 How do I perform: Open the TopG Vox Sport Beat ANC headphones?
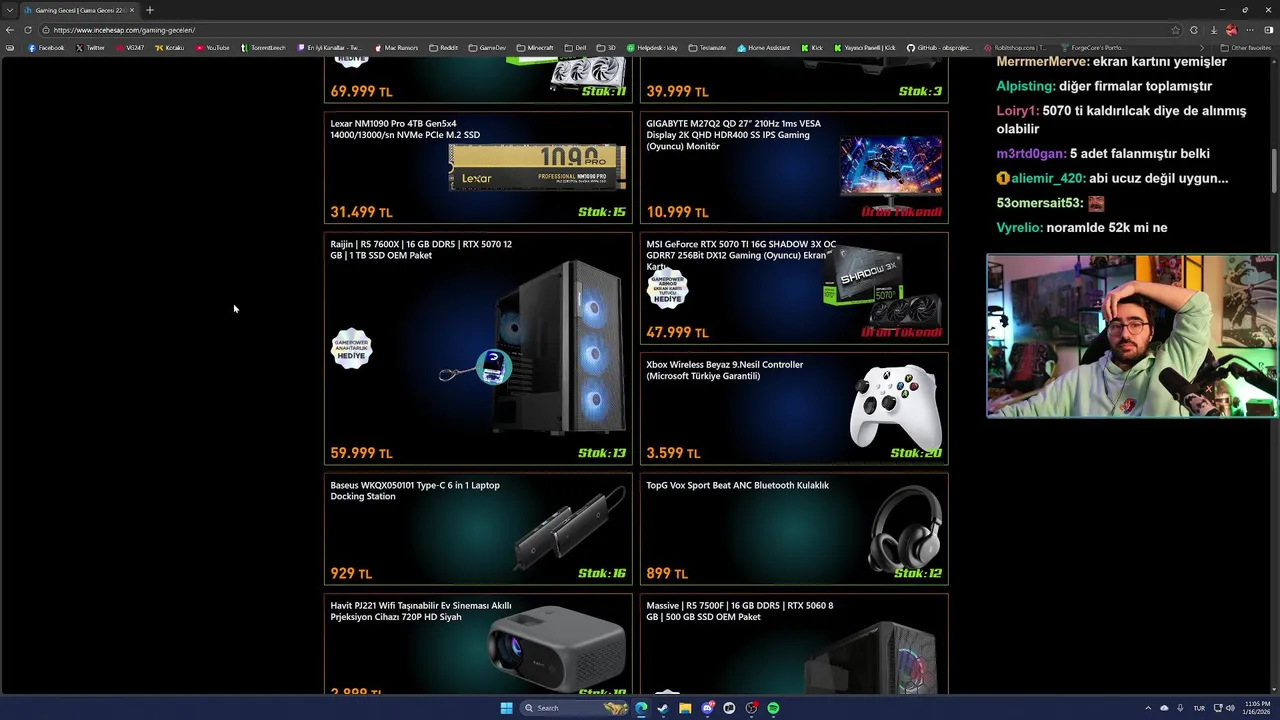[x=794, y=528]
